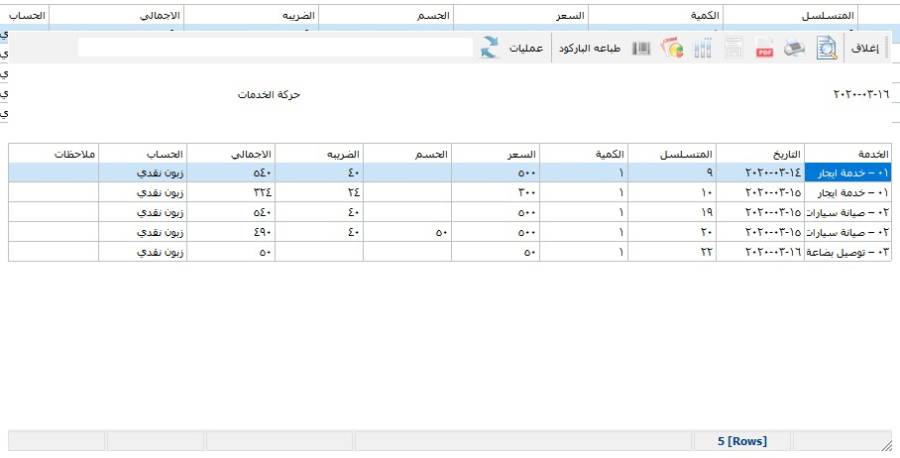The height and width of the screenshot is (458, 900).
Task: Select زبون نقدي account in serial 22 row
Action: [x=143, y=252]
